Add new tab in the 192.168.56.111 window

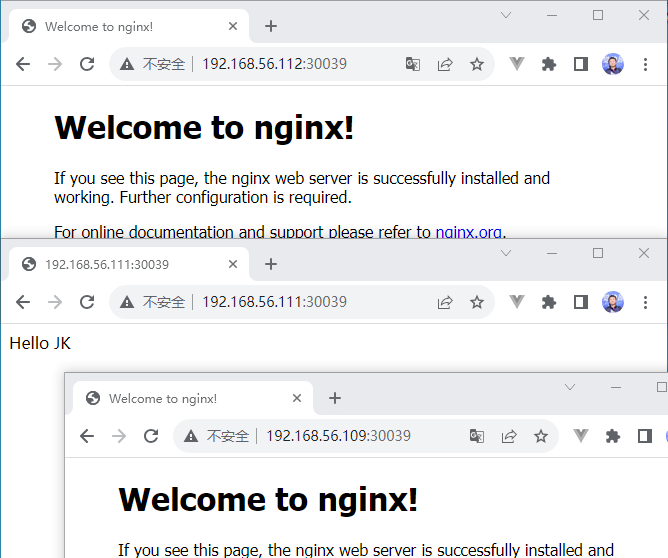(x=271, y=265)
